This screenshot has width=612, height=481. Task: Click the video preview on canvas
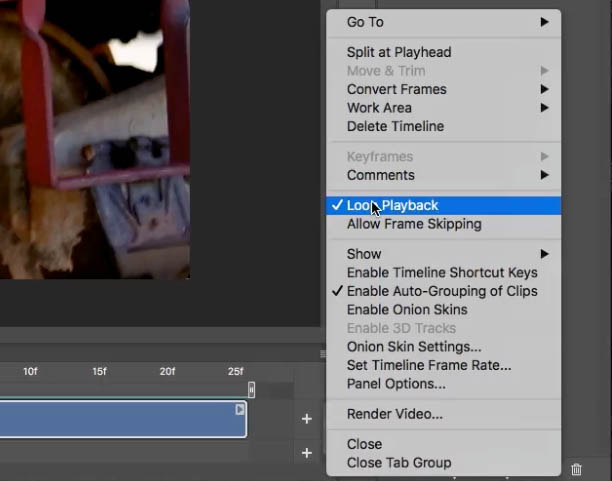point(95,139)
